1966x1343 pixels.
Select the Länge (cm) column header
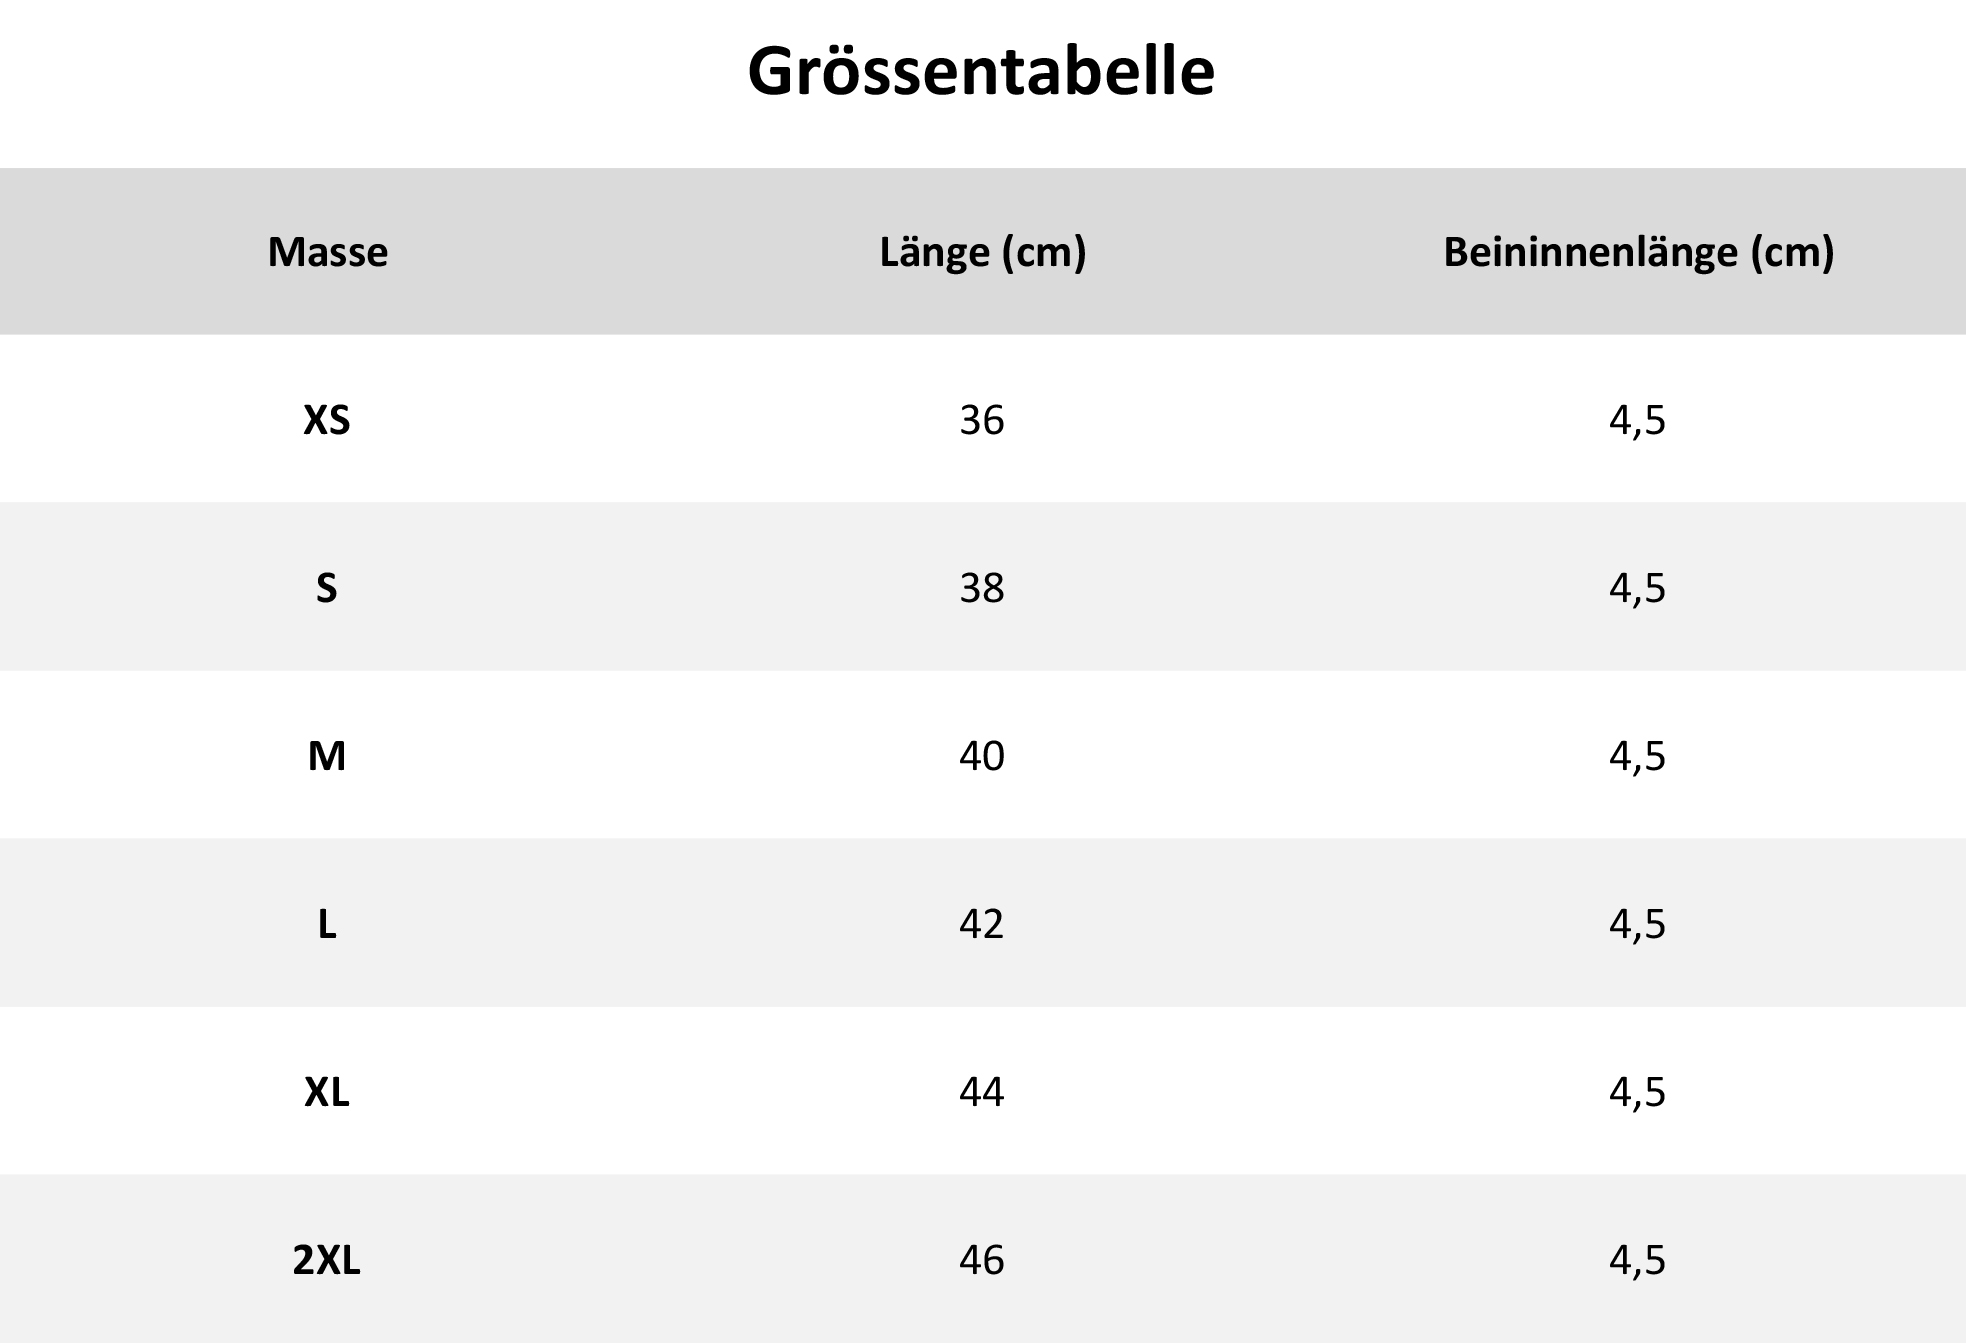point(982,252)
